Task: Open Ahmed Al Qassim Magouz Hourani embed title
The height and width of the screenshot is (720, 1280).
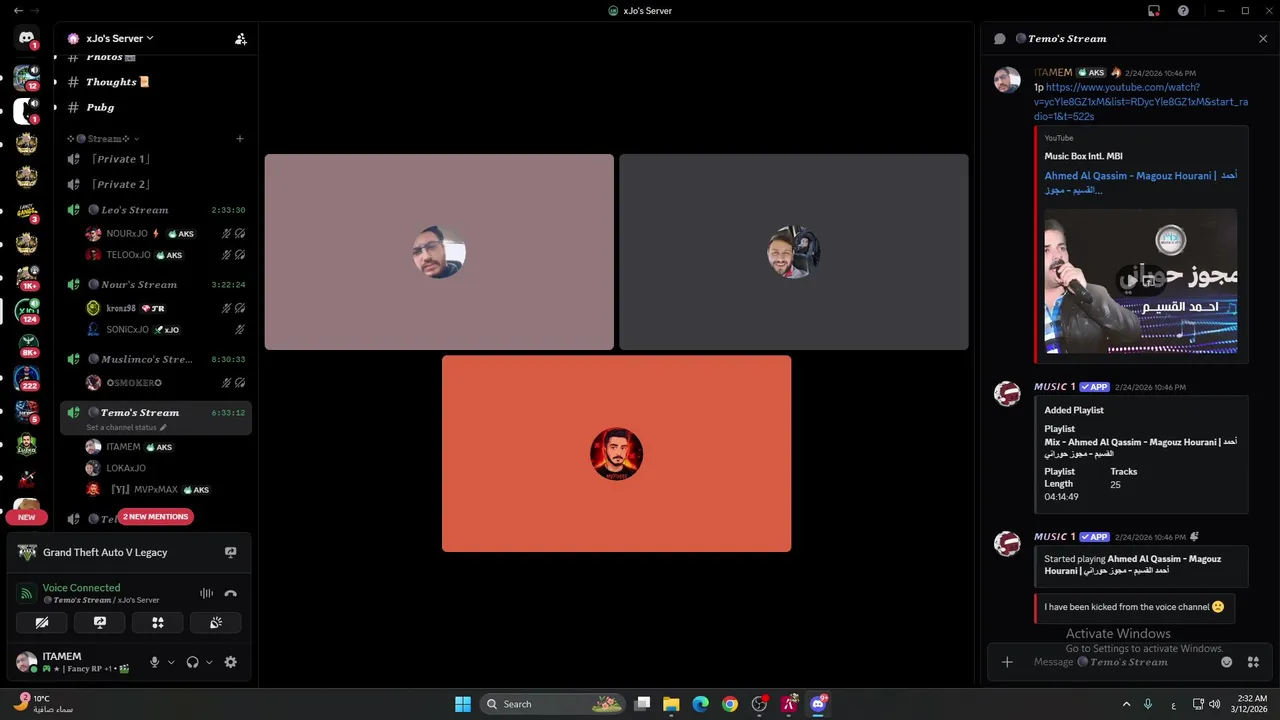Action: click(x=1141, y=182)
